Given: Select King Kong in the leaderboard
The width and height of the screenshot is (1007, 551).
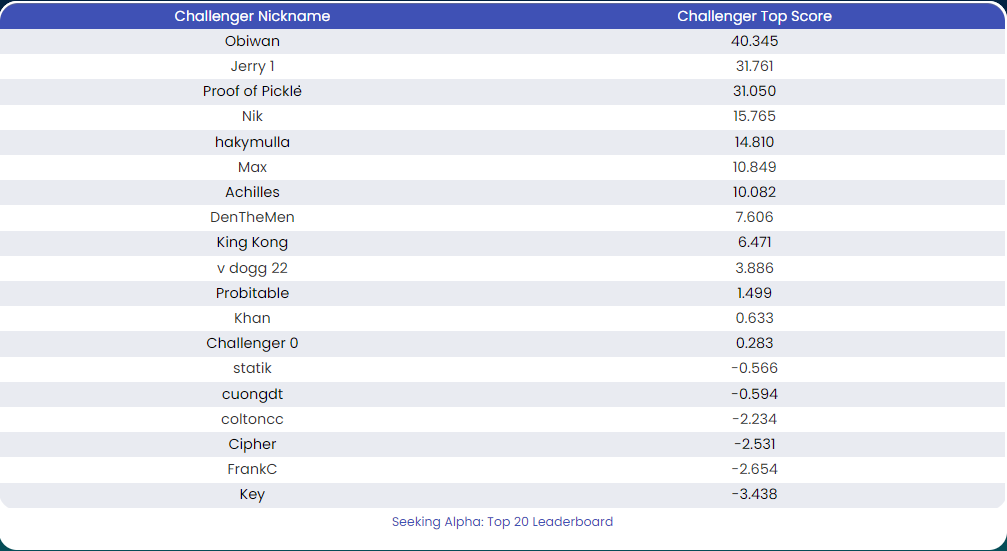Looking at the screenshot, I should (x=252, y=242).
